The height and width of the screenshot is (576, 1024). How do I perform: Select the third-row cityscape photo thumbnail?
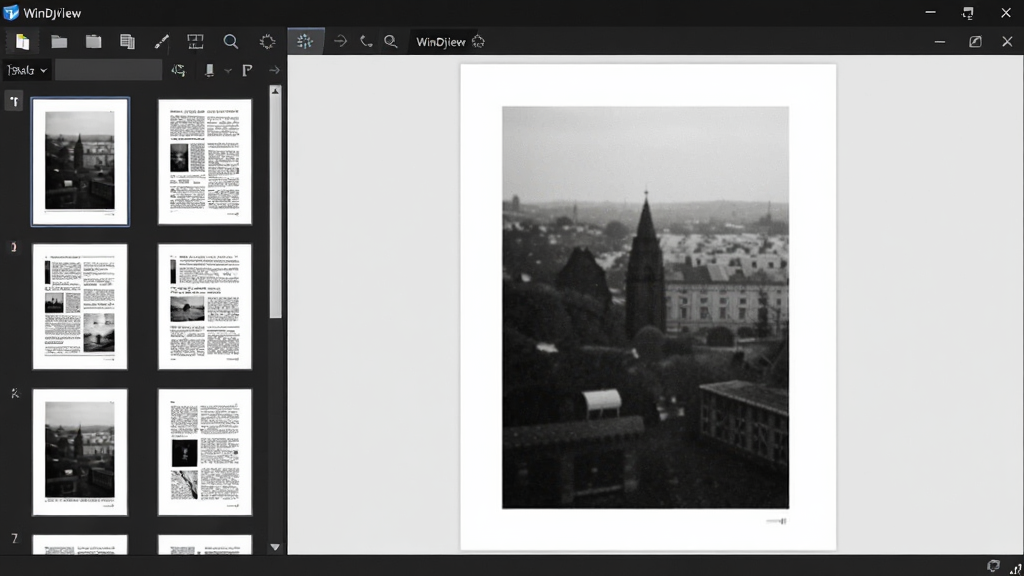tap(80, 452)
